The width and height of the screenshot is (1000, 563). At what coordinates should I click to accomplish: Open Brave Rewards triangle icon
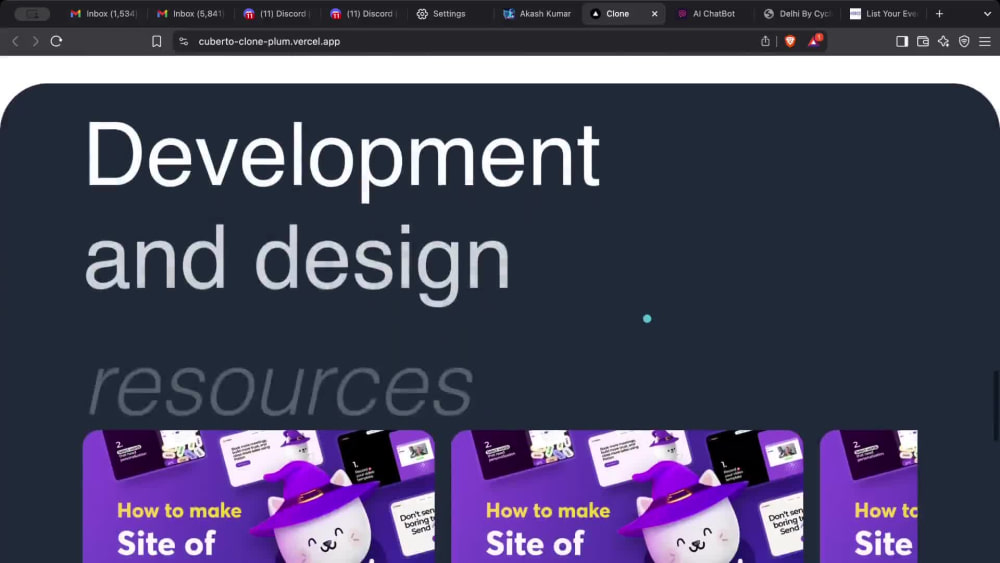click(814, 41)
